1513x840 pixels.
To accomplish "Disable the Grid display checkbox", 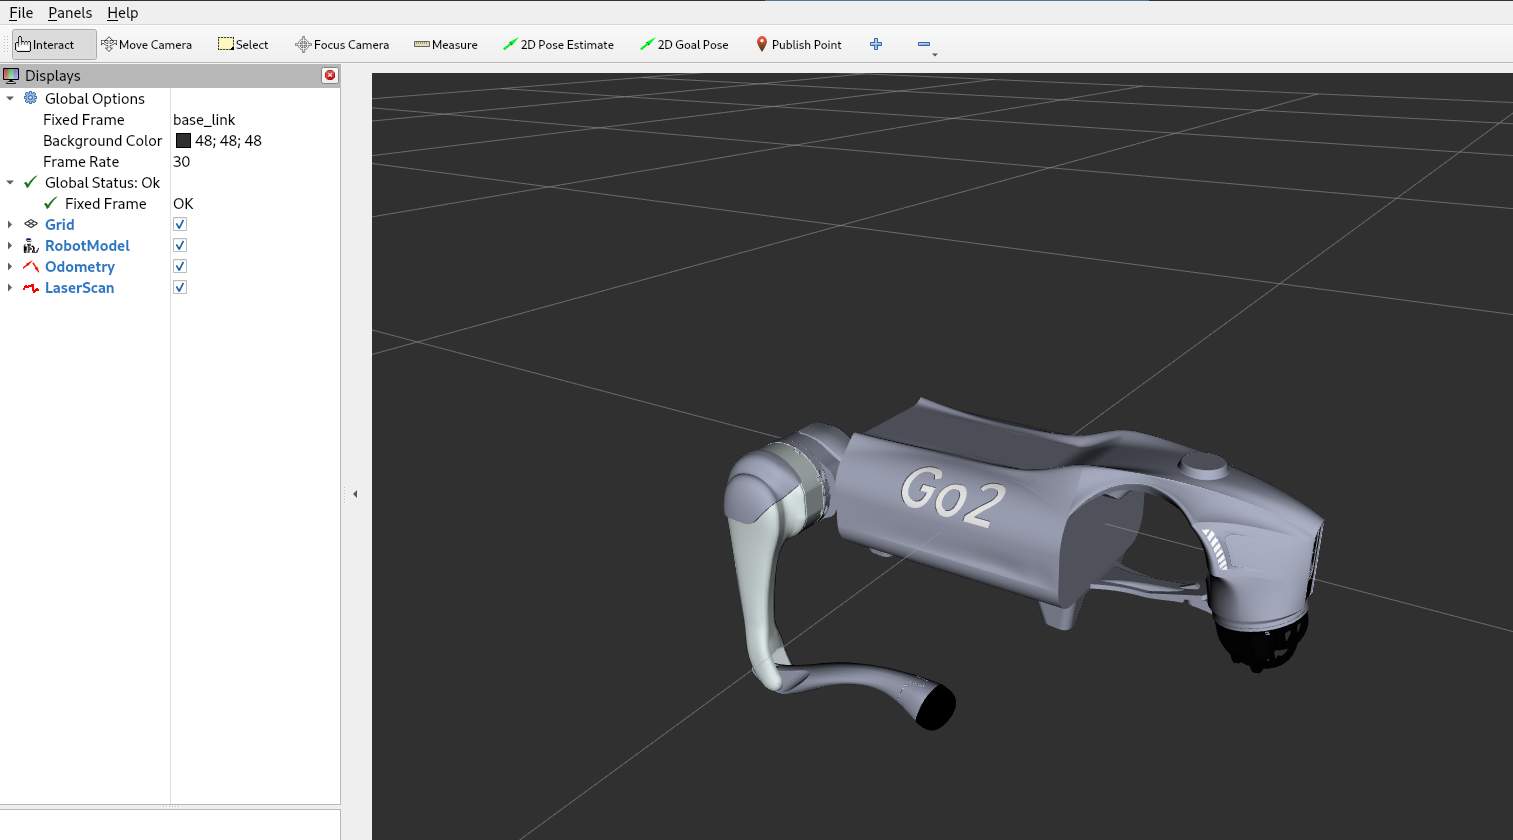I will [180, 224].
